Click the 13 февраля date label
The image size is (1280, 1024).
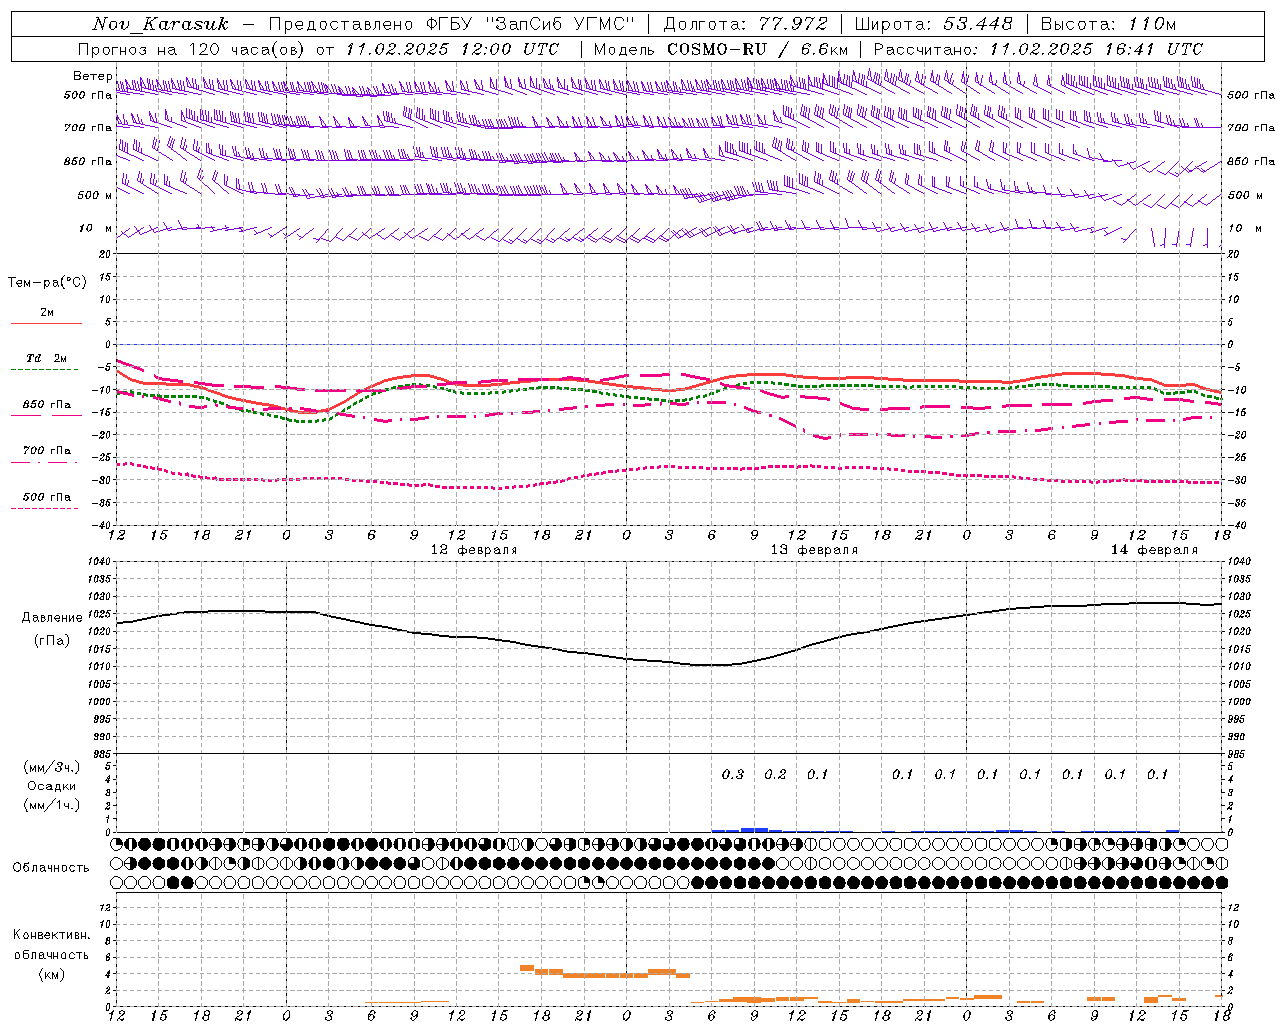(x=814, y=550)
